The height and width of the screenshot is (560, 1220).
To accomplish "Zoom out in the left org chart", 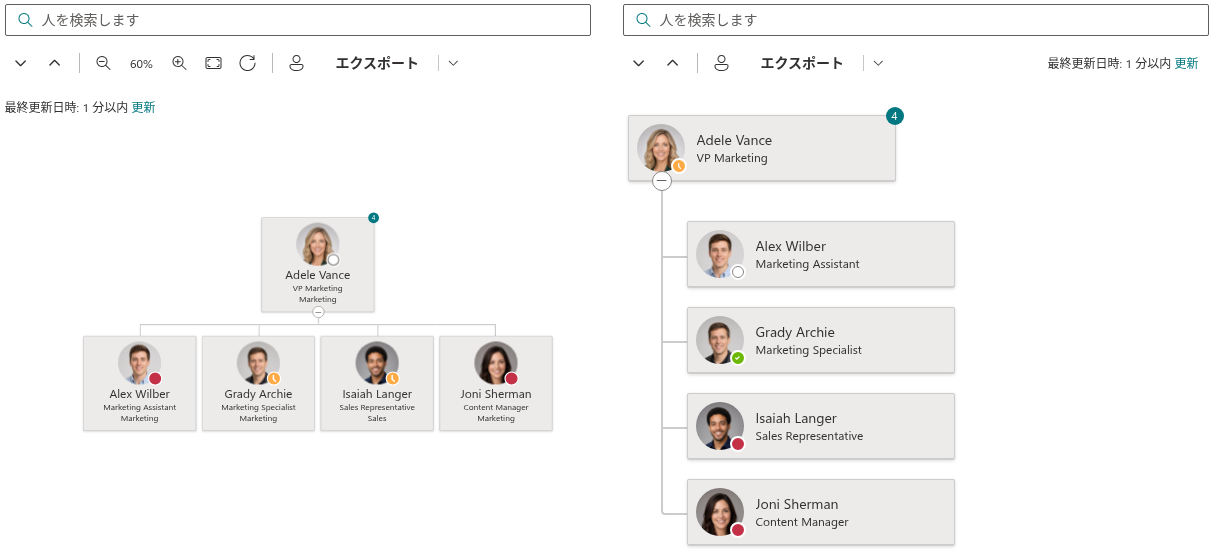I will (103, 63).
